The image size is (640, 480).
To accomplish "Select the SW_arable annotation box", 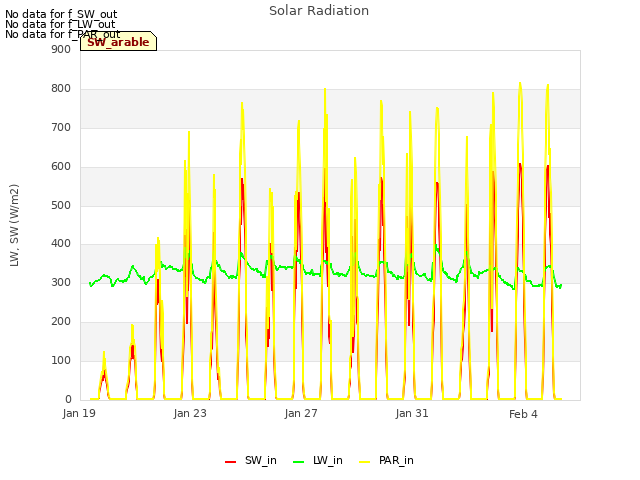I will (x=118, y=41).
